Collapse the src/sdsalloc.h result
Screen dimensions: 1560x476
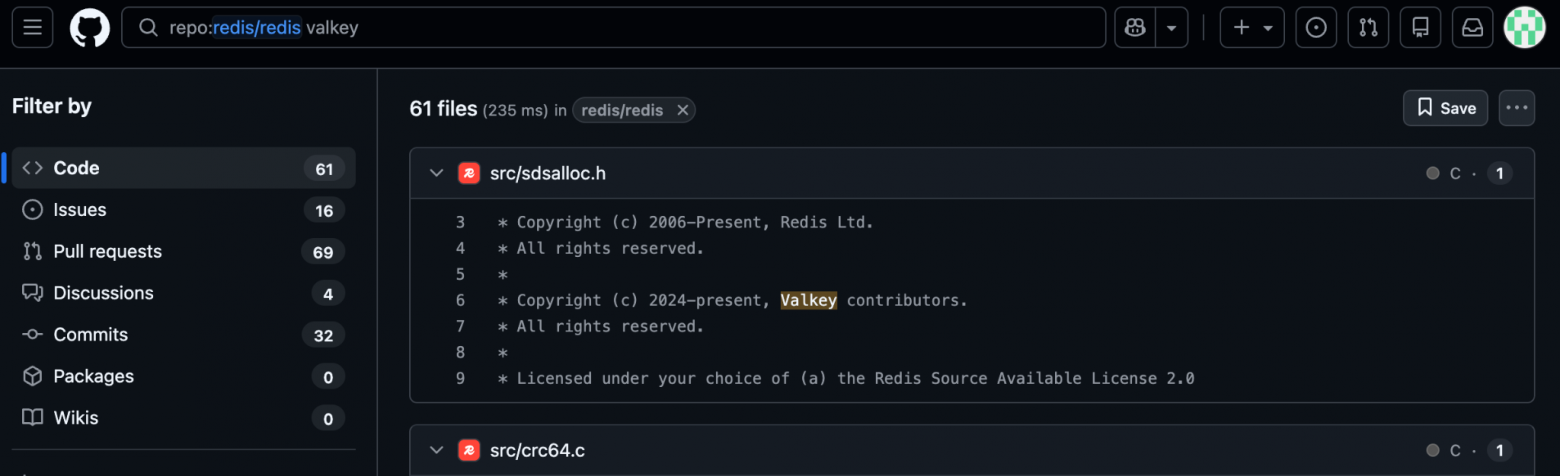click(436, 173)
